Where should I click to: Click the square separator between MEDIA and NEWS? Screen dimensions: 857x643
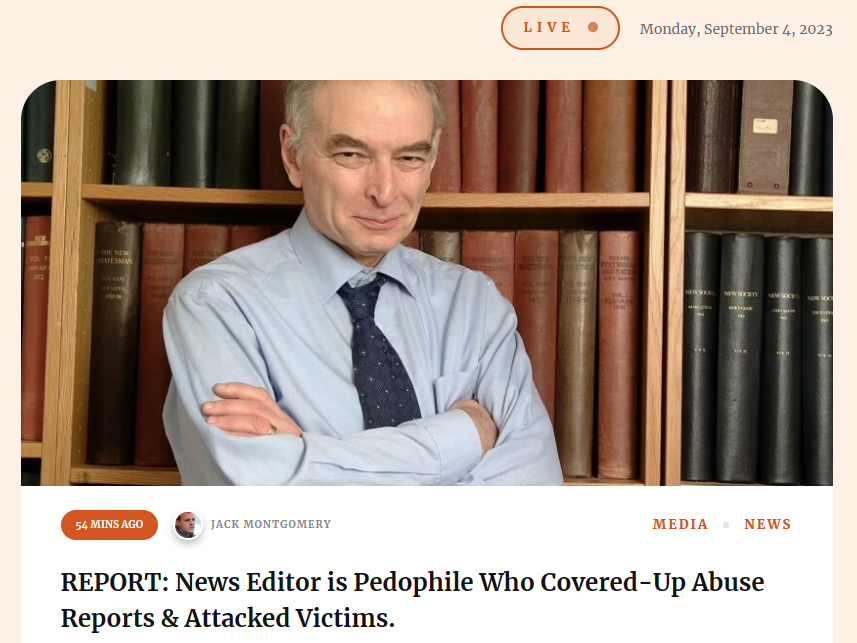click(726, 525)
